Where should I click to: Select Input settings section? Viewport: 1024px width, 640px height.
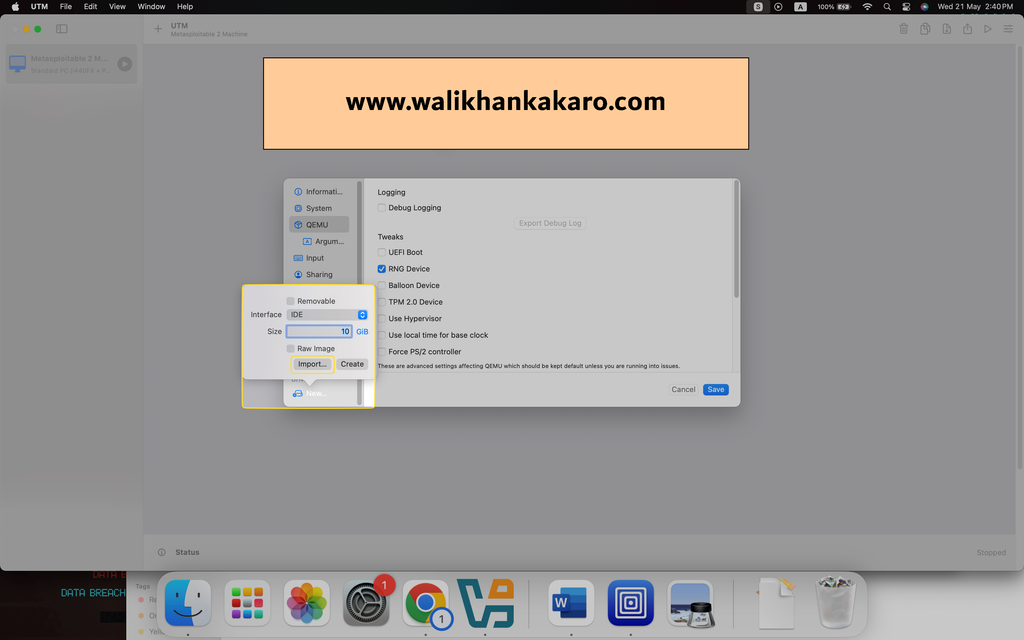click(319, 258)
